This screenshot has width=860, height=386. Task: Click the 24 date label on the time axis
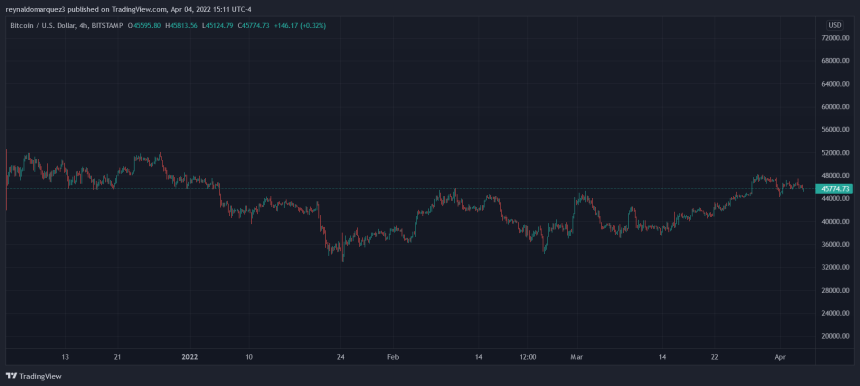[x=341, y=357]
